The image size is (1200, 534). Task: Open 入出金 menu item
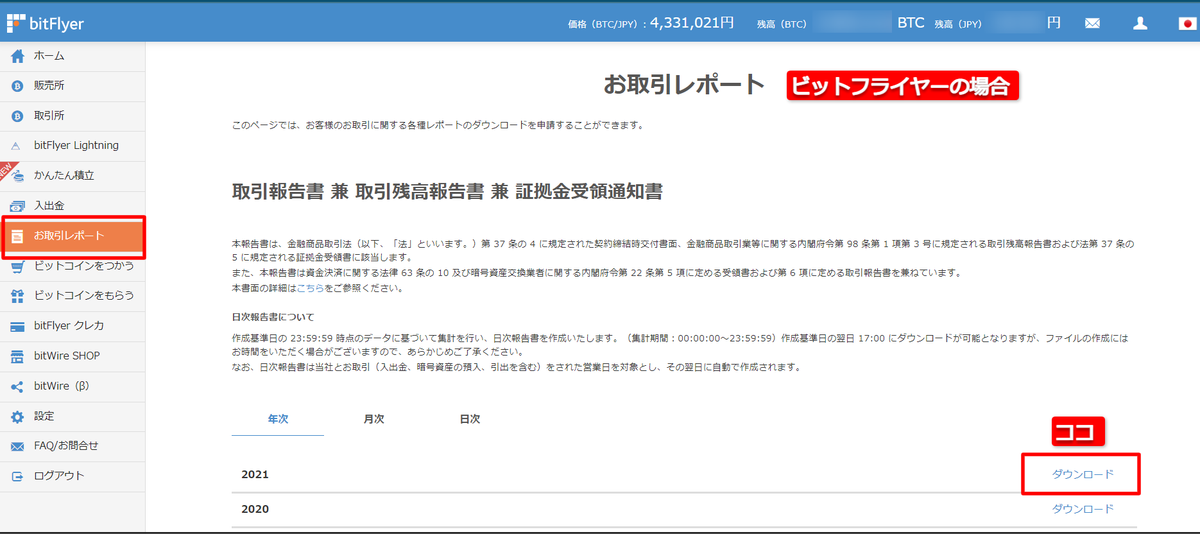pos(49,206)
